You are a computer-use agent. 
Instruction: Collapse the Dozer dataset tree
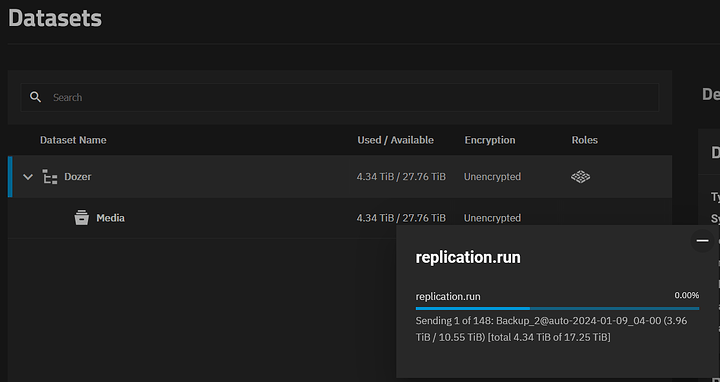coord(28,177)
